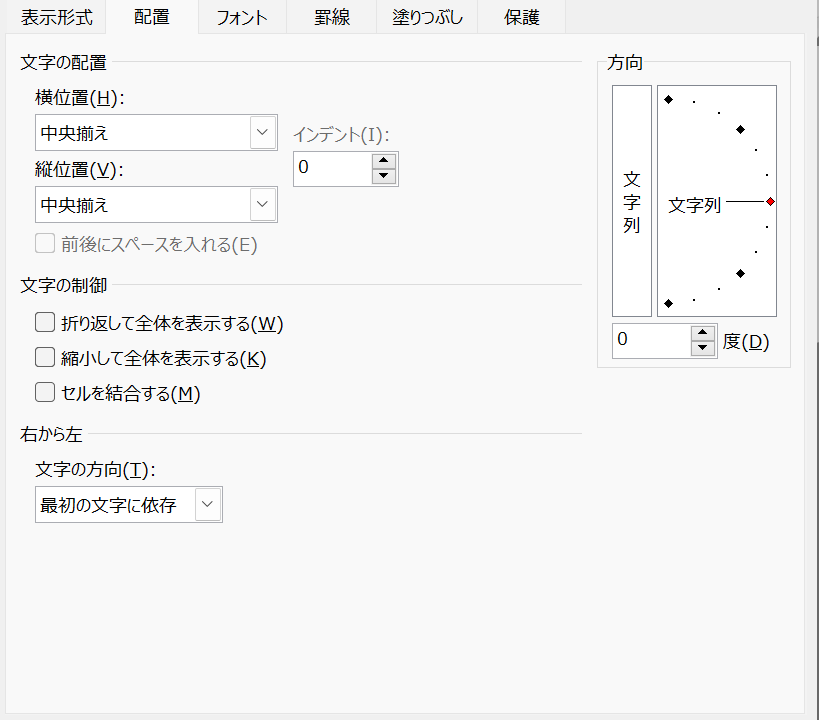The width and height of the screenshot is (819, 720).
Task: Open the 横位置 dropdown list
Action: 263,132
